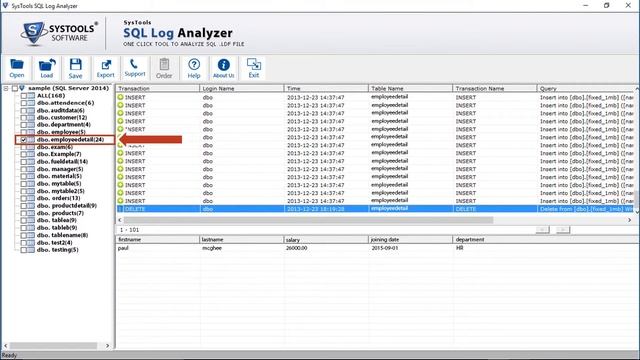Collapse the sample database tree node

6,88
